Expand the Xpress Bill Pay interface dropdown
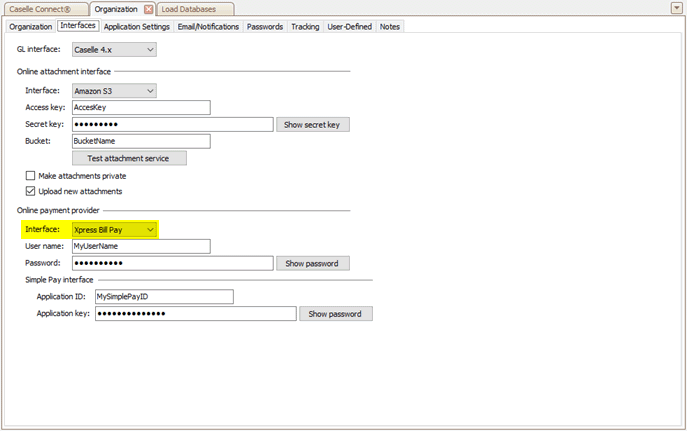Image resolution: width=687 pixels, height=431 pixels. 114,230
